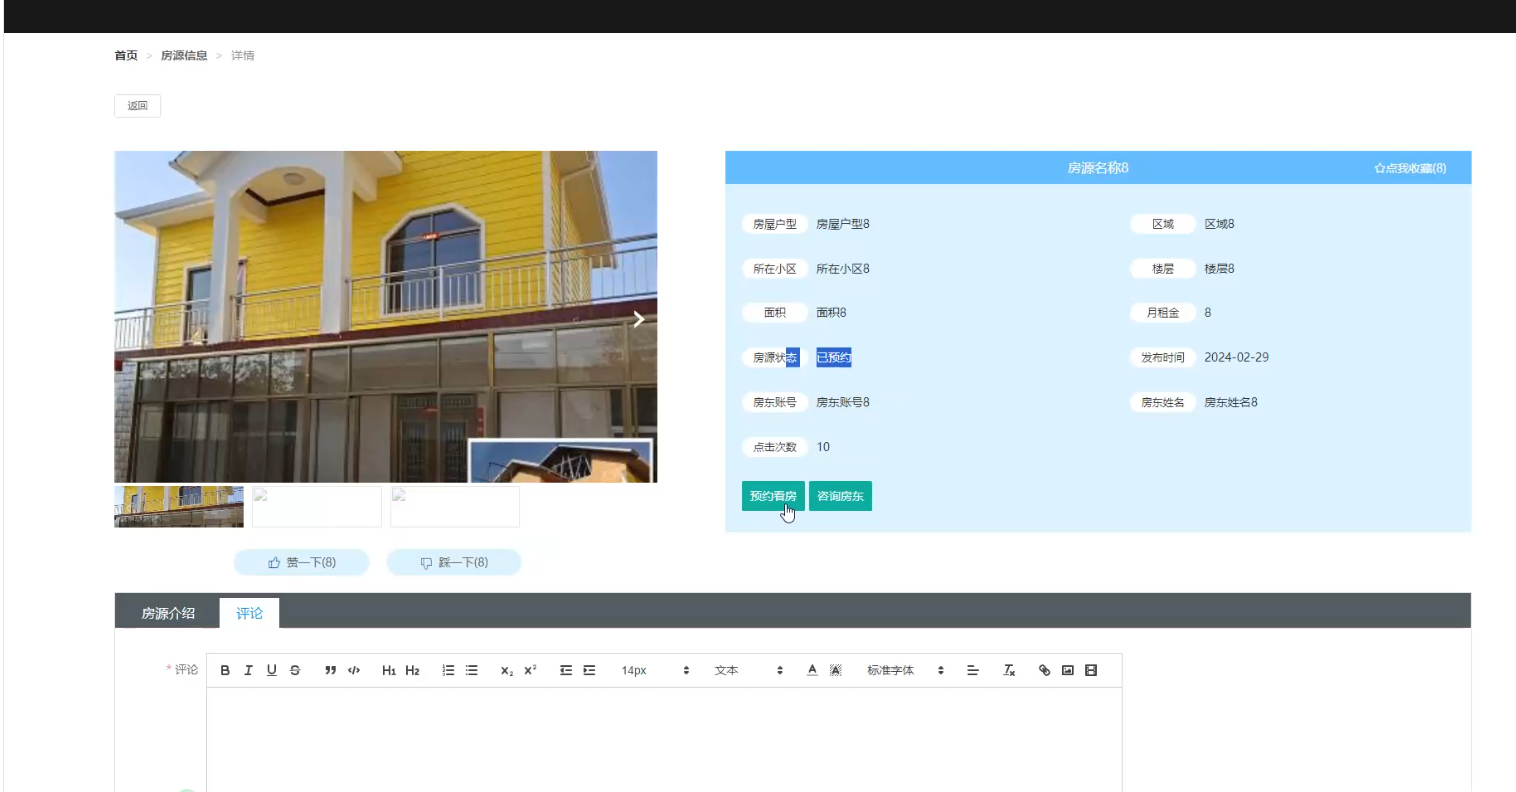The height and width of the screenshot is (792, 1516).
Task: Open the 首页 breadcrumb link
Action: pos(125,55)
